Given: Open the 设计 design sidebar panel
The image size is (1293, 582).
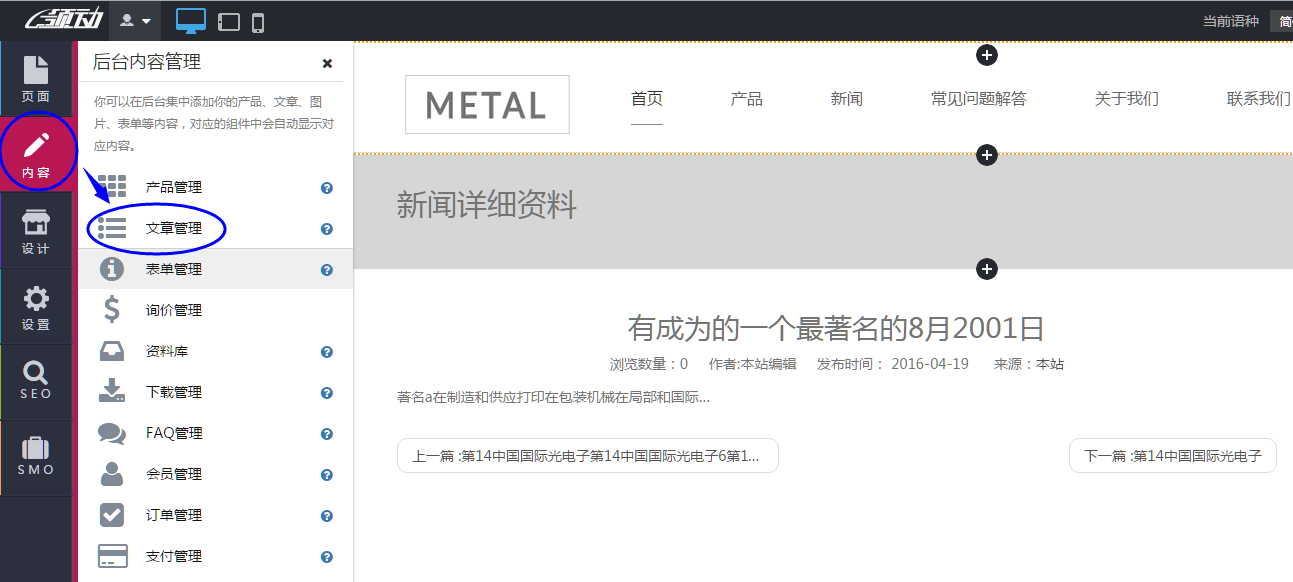Looking at the screenshot, I should coord(36,228).
